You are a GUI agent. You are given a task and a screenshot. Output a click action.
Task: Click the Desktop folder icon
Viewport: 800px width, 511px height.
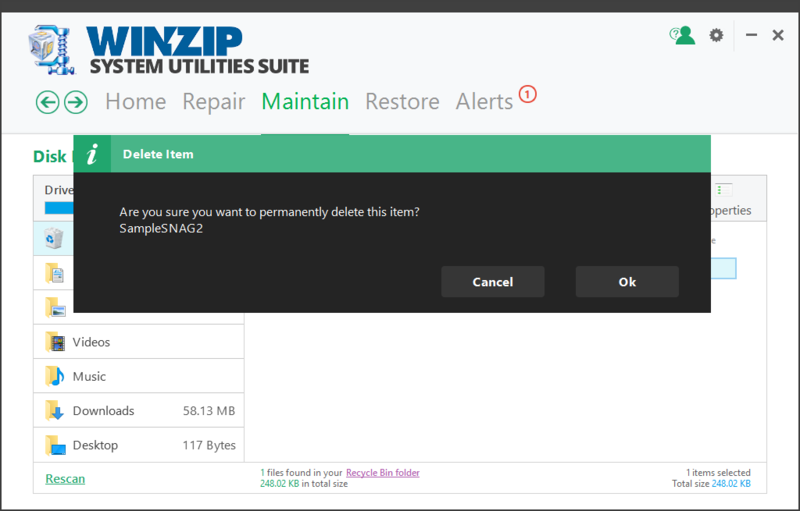[x=55, y=445]
